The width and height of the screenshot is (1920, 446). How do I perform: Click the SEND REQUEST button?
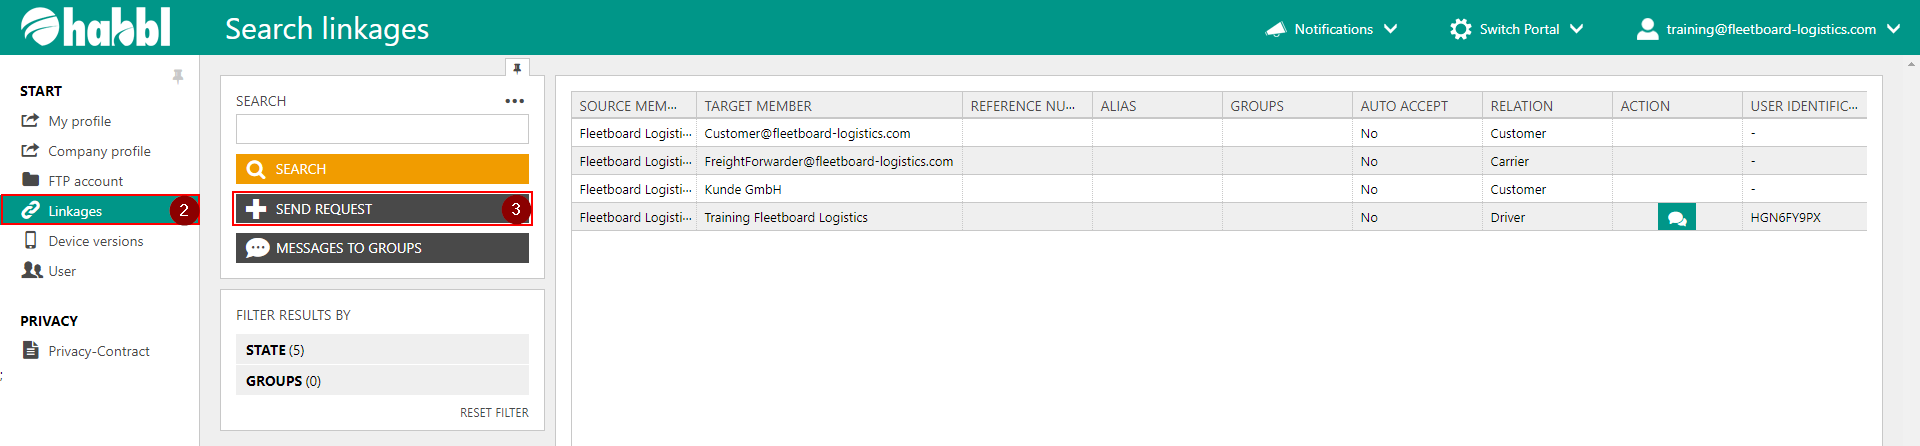[x=382, y=209]
